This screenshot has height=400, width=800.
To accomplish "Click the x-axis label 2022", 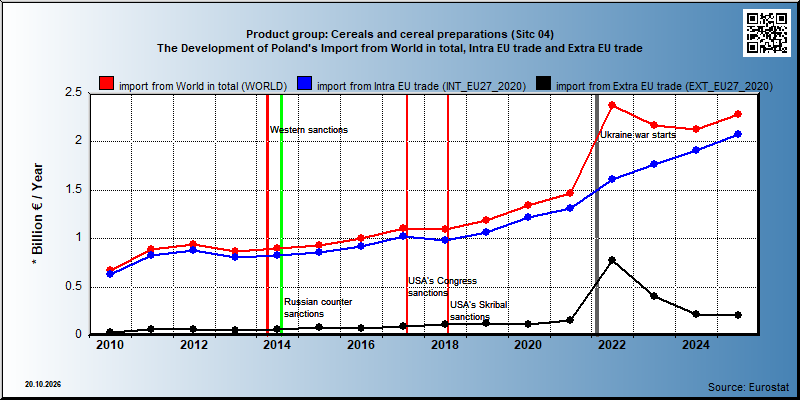I will point(612,345).
